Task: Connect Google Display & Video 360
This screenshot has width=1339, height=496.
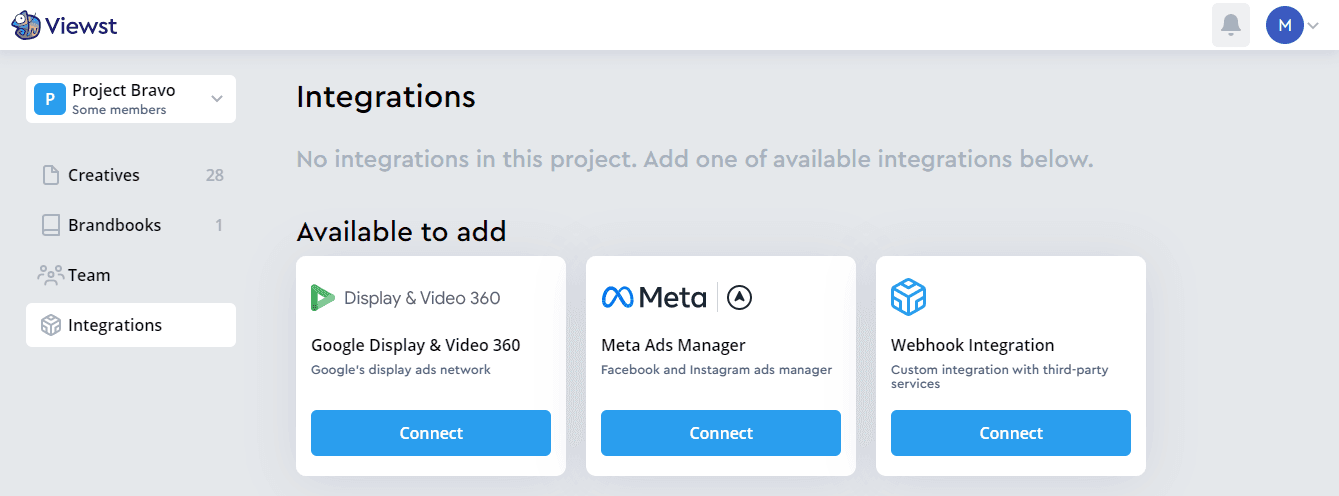Action: pos(431,433)
